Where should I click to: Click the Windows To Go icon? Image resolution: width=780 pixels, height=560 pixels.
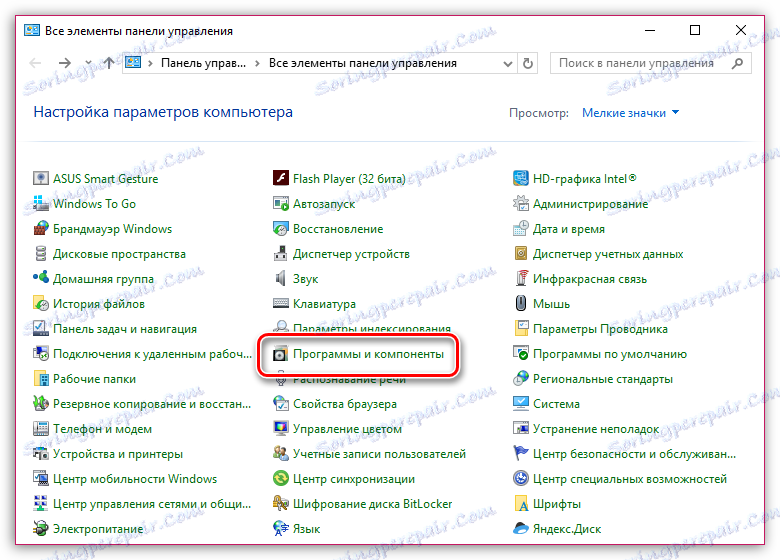point(40,203)
